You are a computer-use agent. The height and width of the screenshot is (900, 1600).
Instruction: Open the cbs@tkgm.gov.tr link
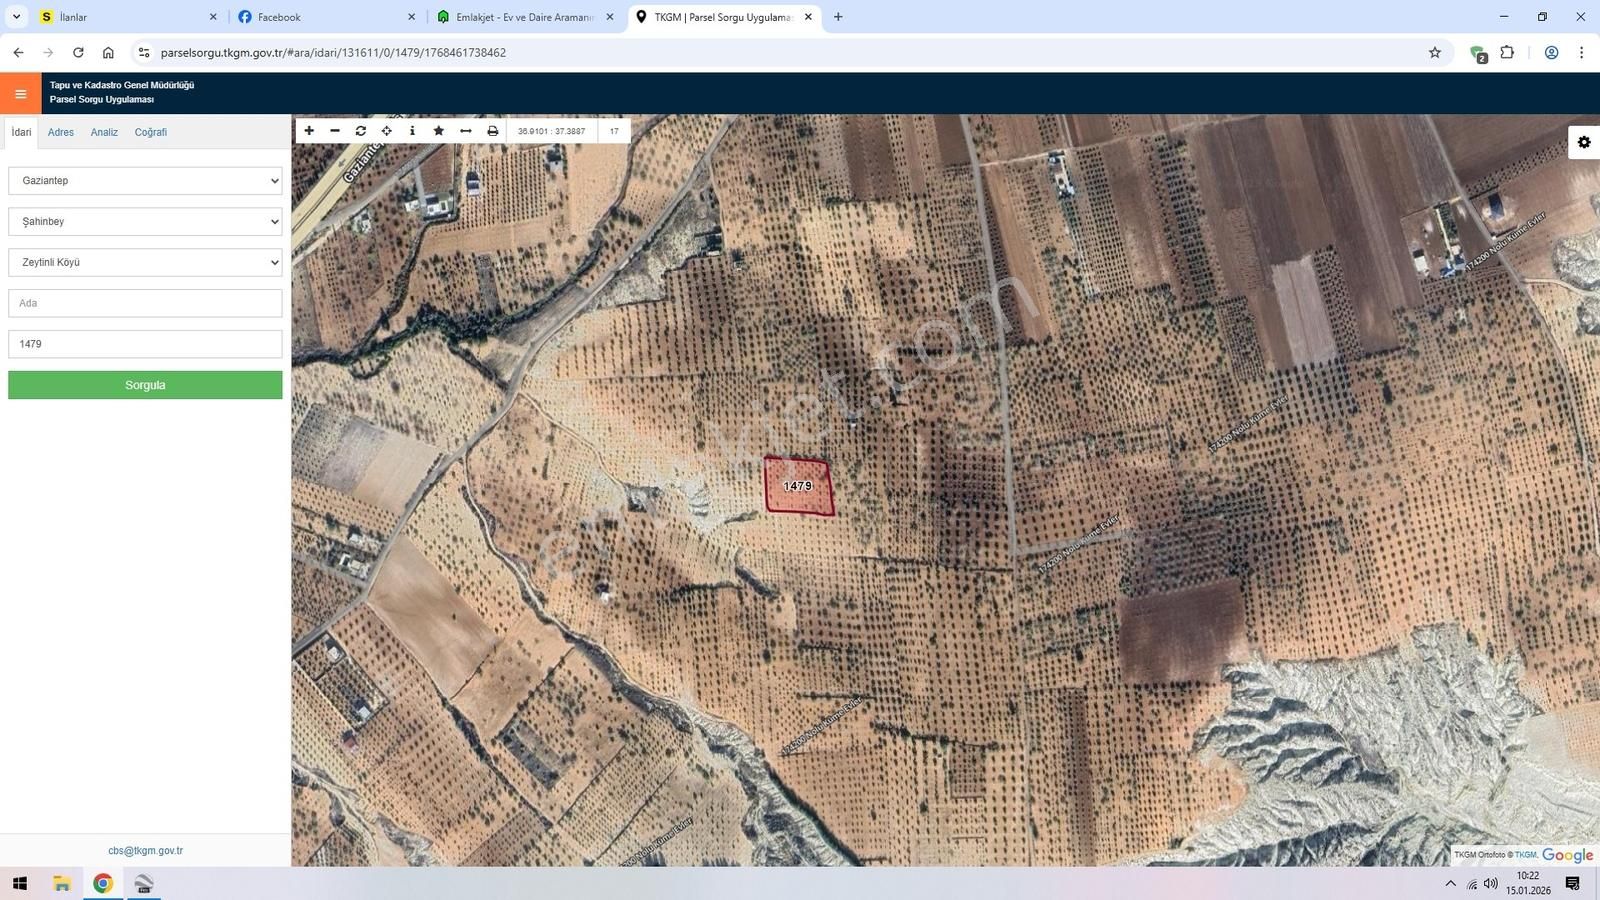[x=144, y=850]
